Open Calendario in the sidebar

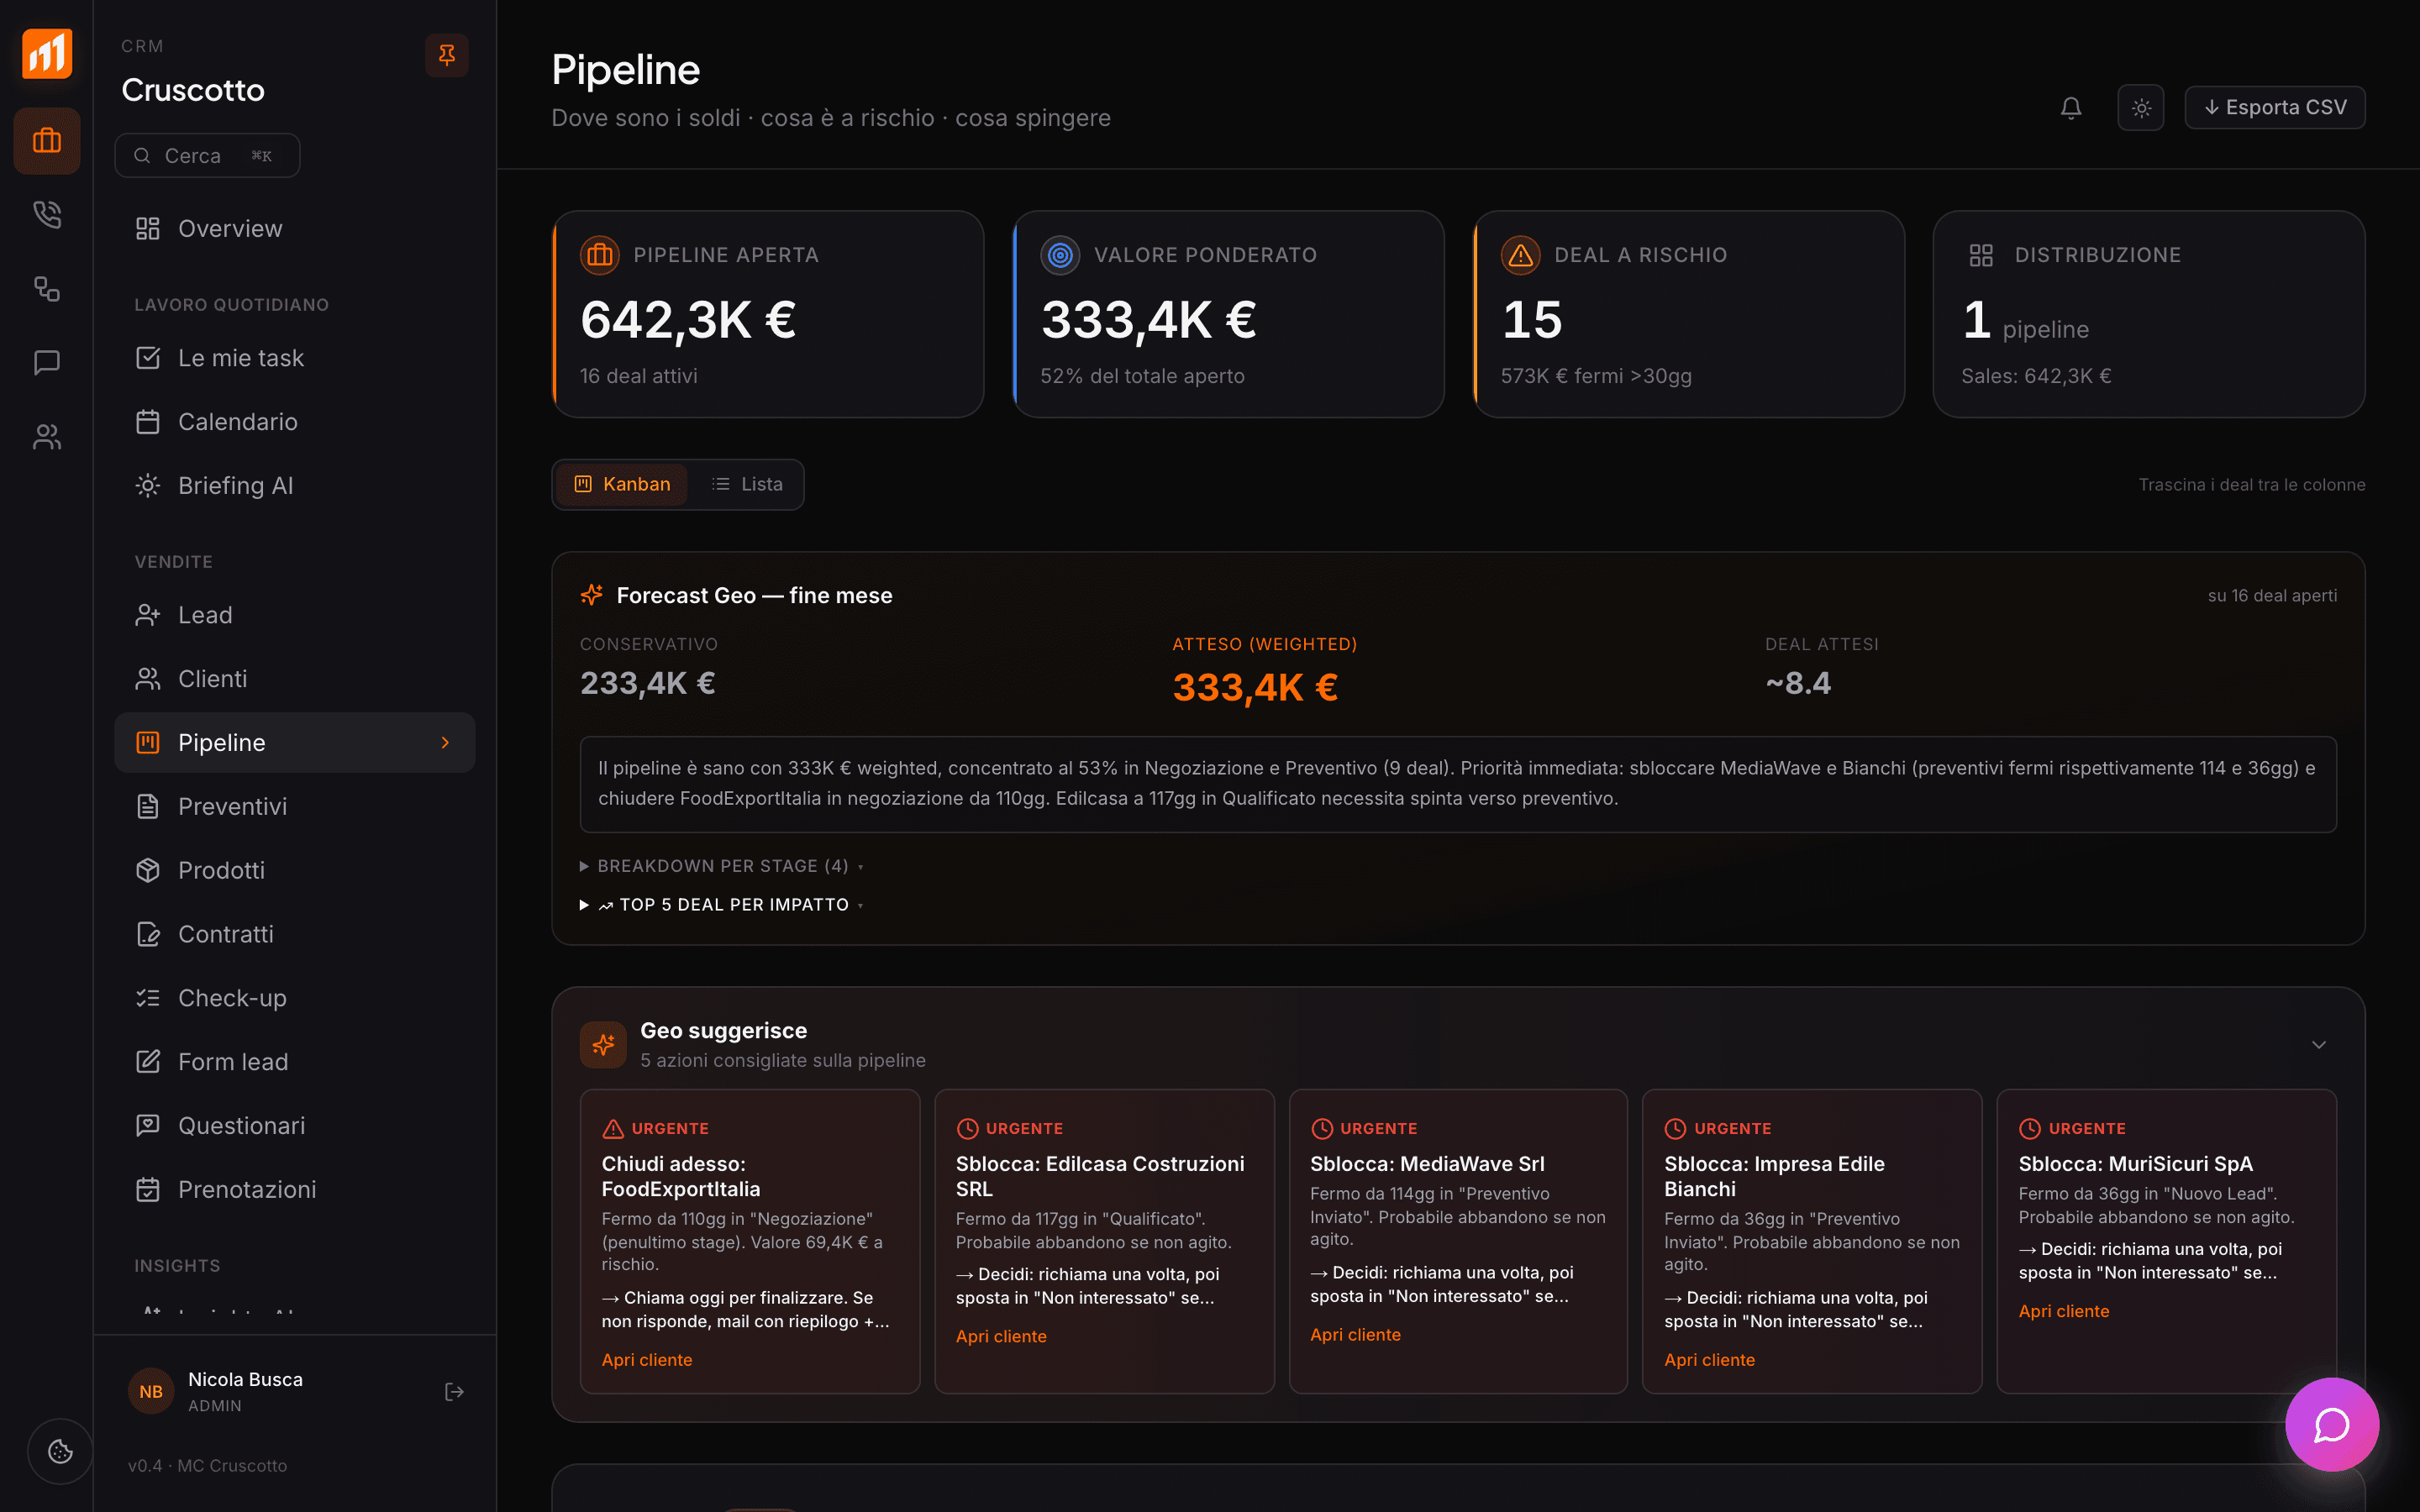[294, 422]
